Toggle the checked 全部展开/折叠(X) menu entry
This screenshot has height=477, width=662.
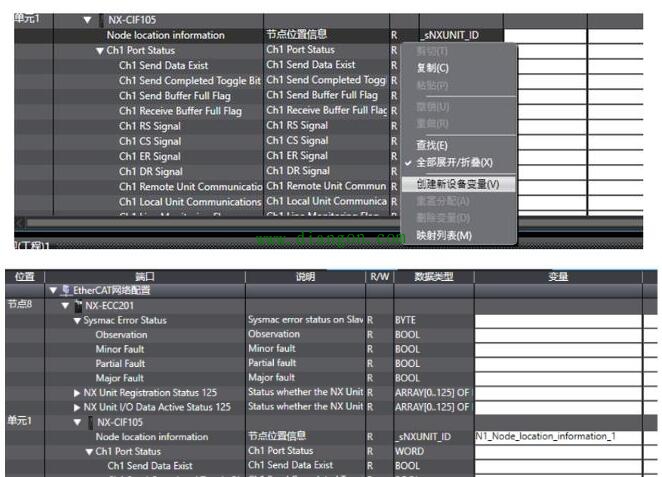pyautogui.click(x=454, y=163)
